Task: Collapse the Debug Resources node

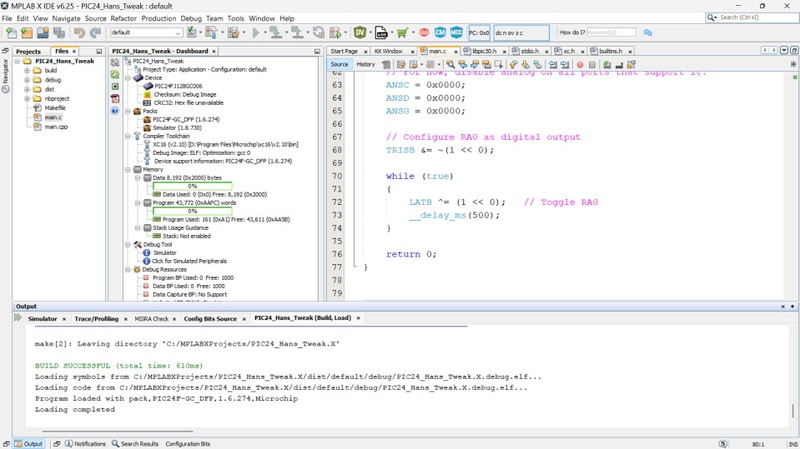Action: [x=128, y=269]
